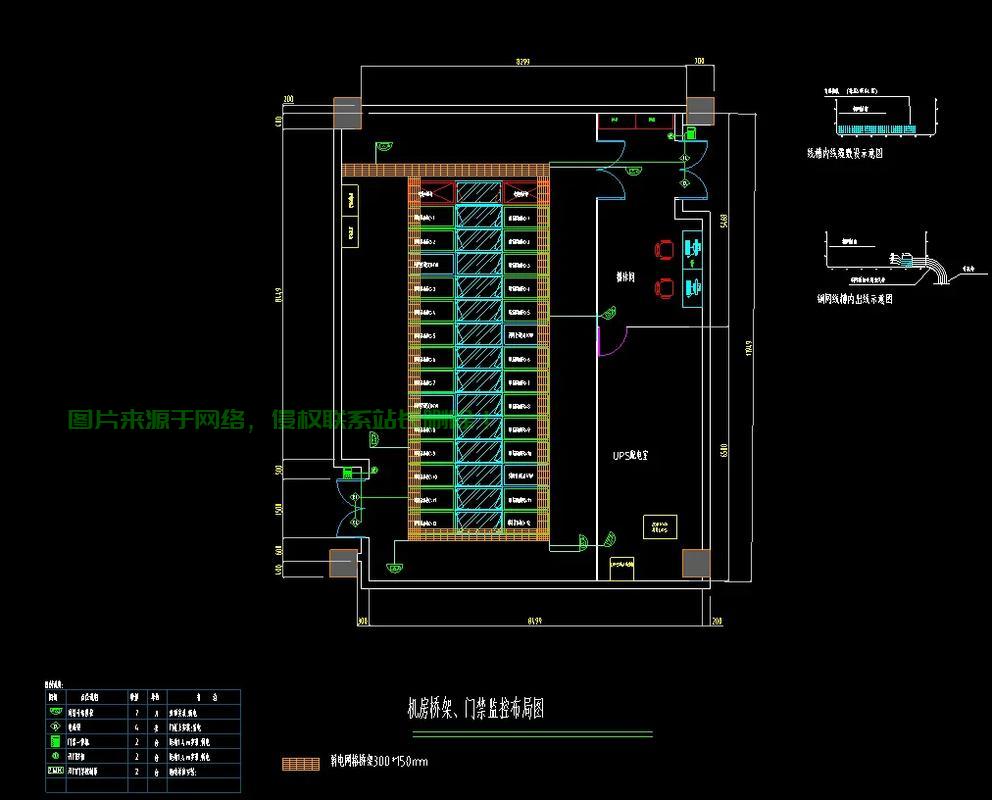Select the gray column at the bottom-left corner
This screenshot has height=800, width=992.
pos(344,563)
